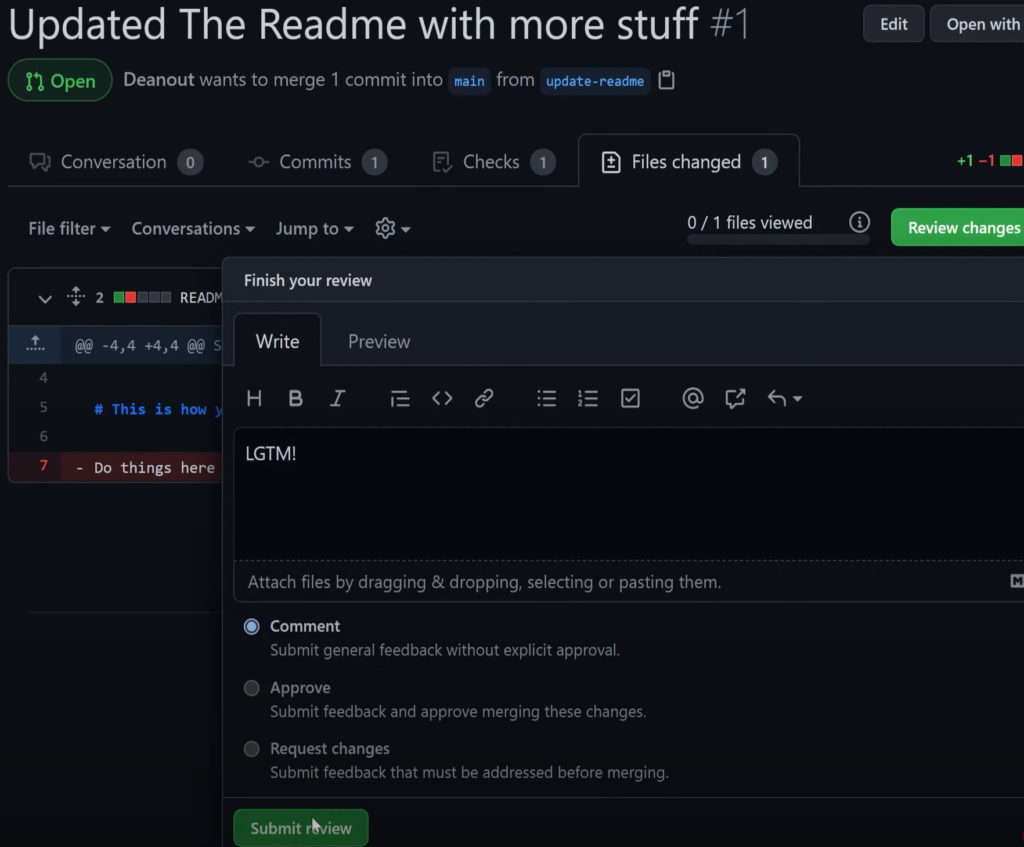Choose Request changes for the review

252,748
